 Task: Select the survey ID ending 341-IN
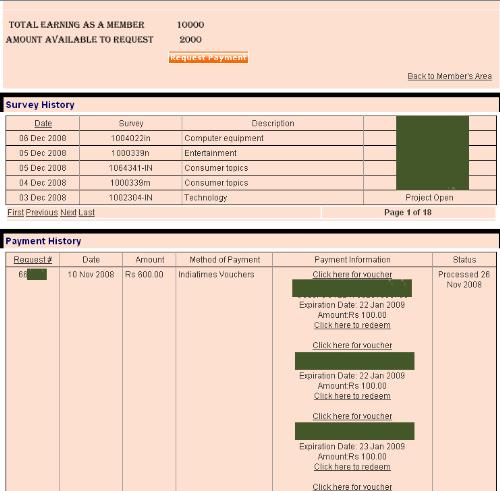point(131,168)
